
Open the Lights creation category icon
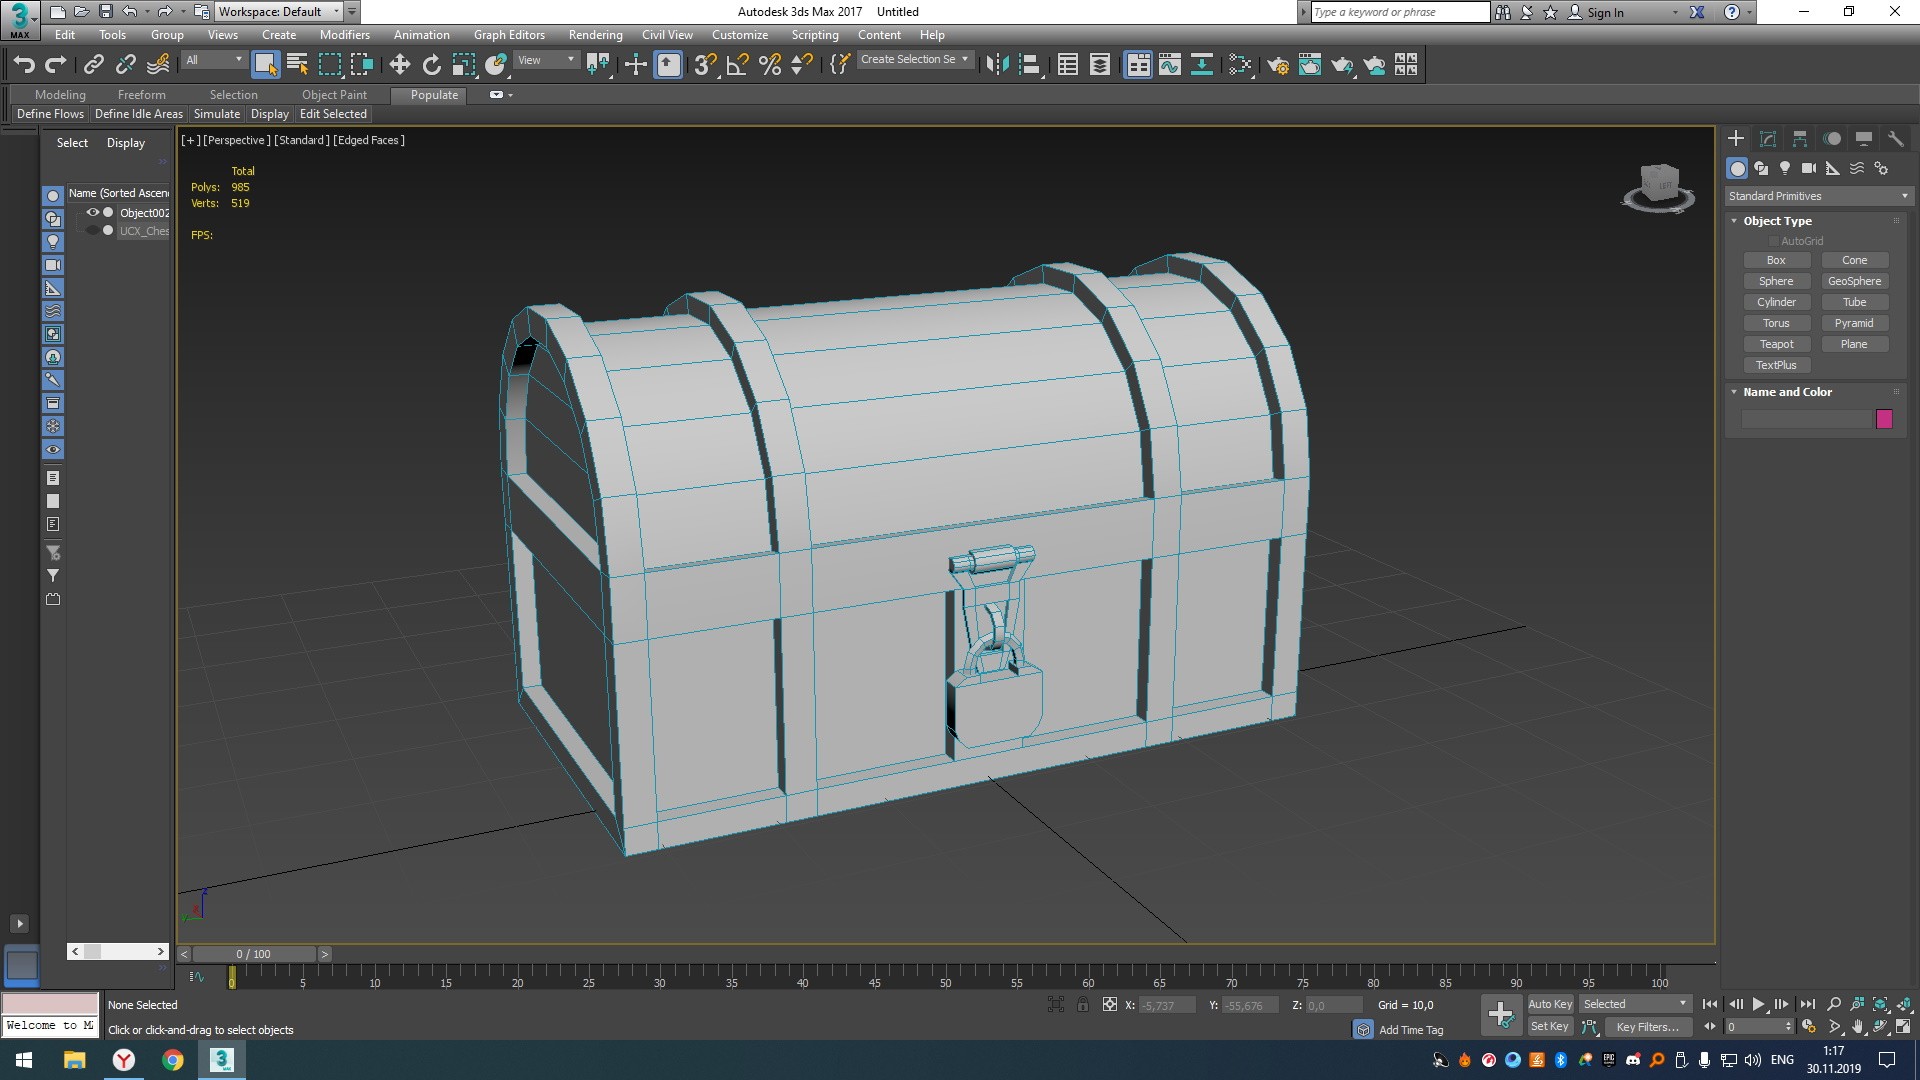1786,168
